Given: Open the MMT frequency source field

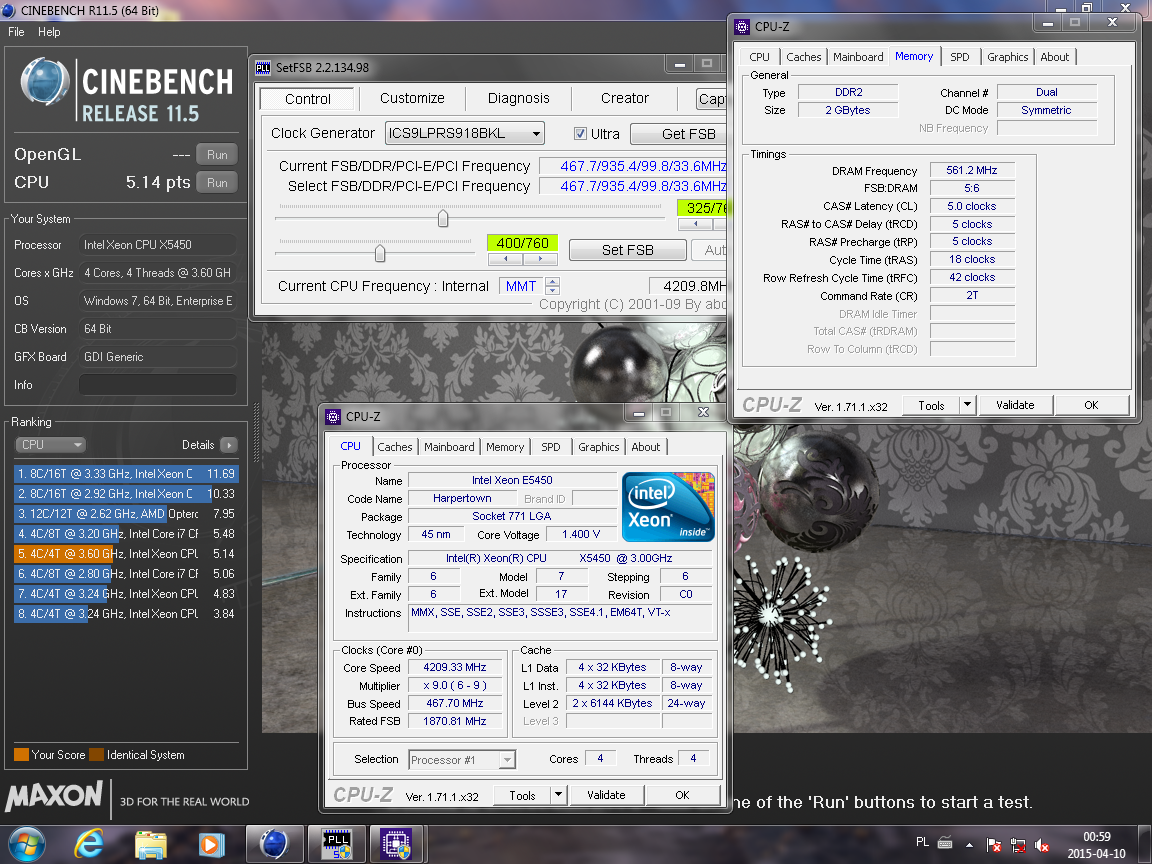Looking at the screenshot, I should 522,286.
